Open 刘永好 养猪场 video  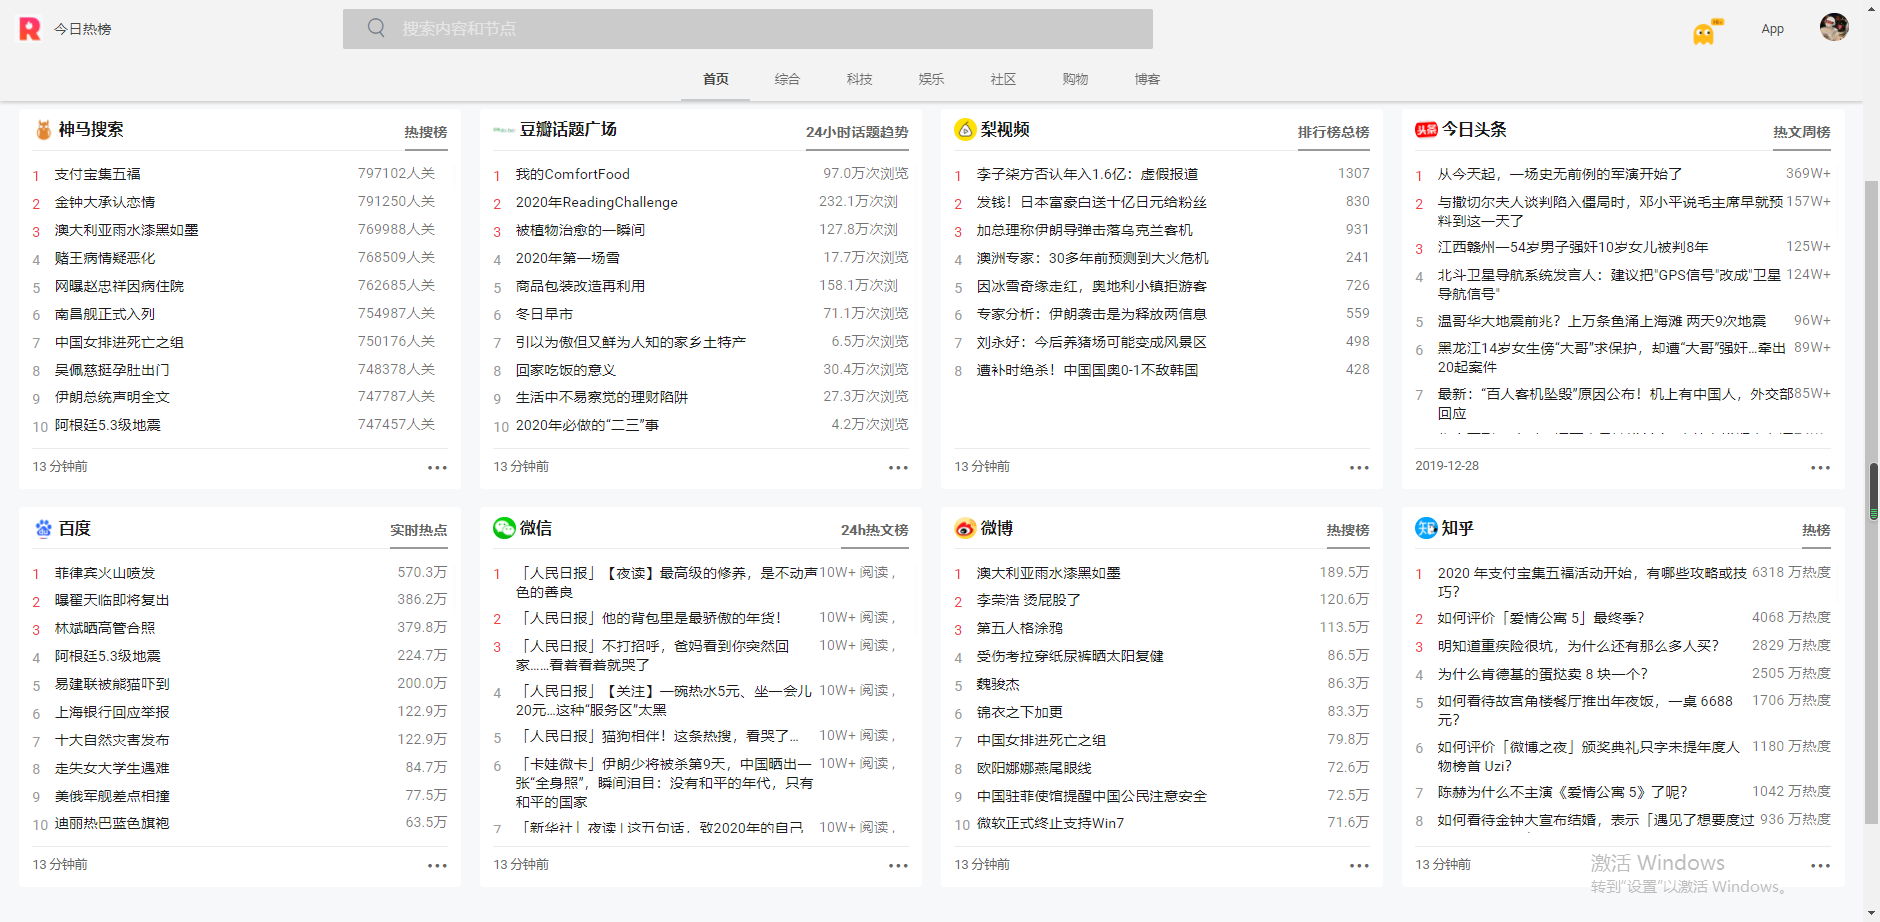tap(1092, 342)
